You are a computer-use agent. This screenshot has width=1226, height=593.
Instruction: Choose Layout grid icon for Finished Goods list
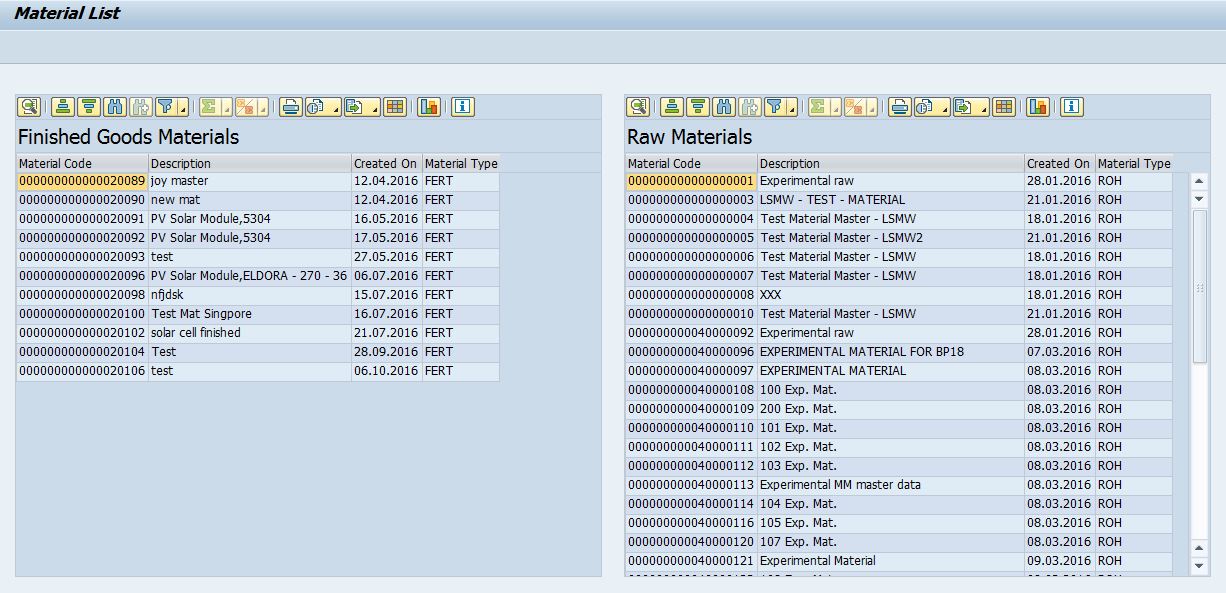coord(395,107)
